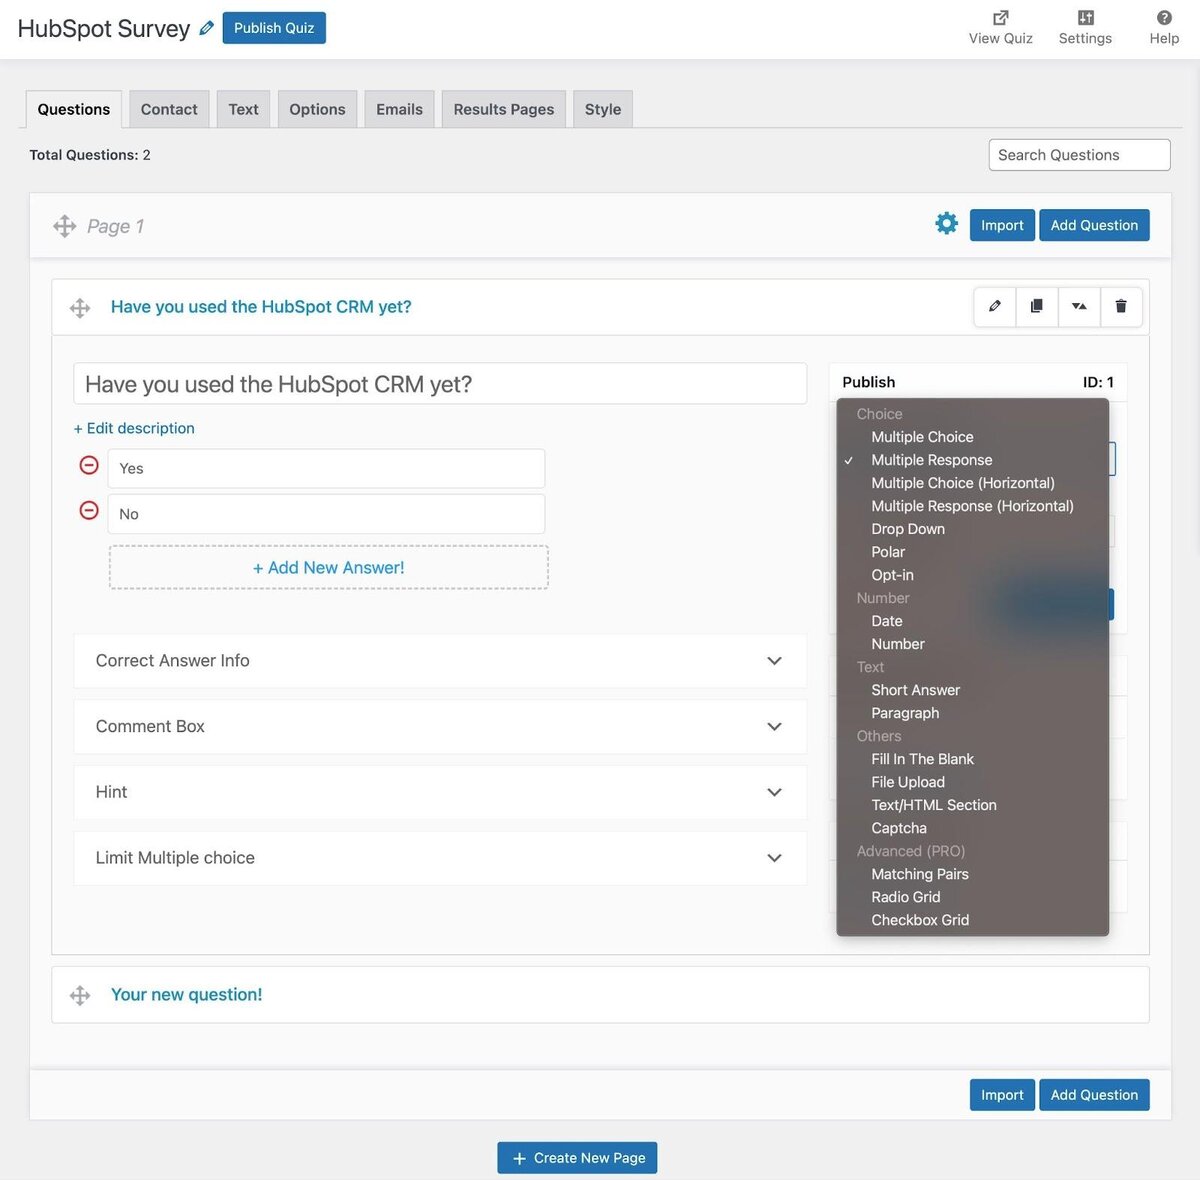The height and width of the screenshot is (1180, 1200).
Task: Click Create New Page button
Action: pyautogui.click(x=577, y=1158)
